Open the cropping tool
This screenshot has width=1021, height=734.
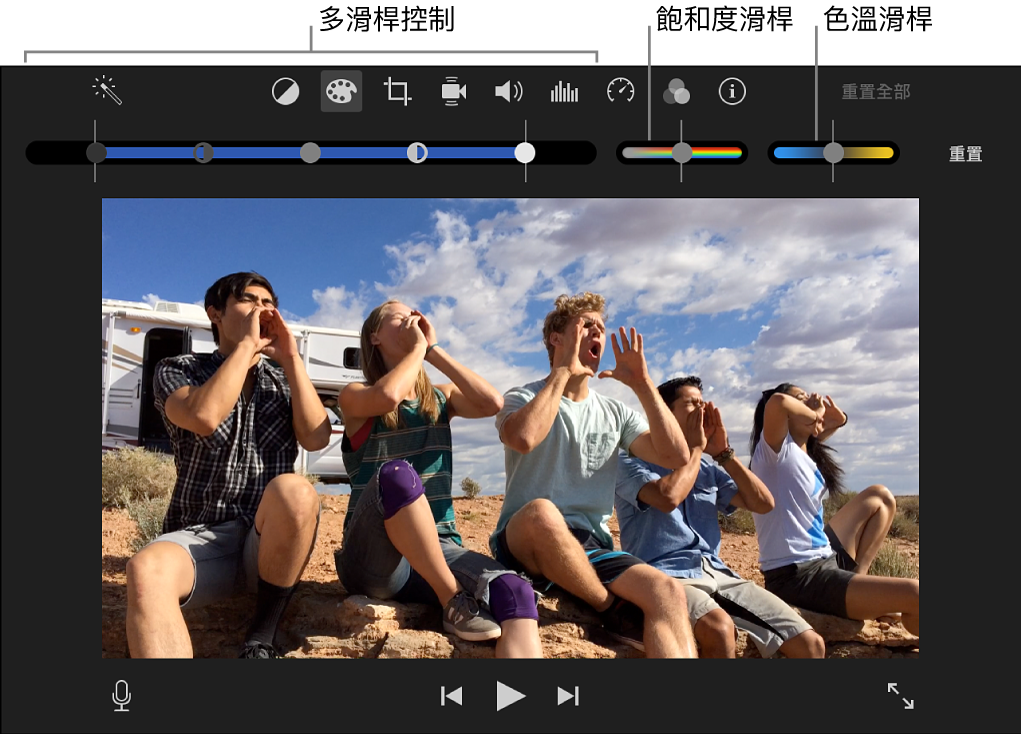pyautogui.click(x=397, y=92)
